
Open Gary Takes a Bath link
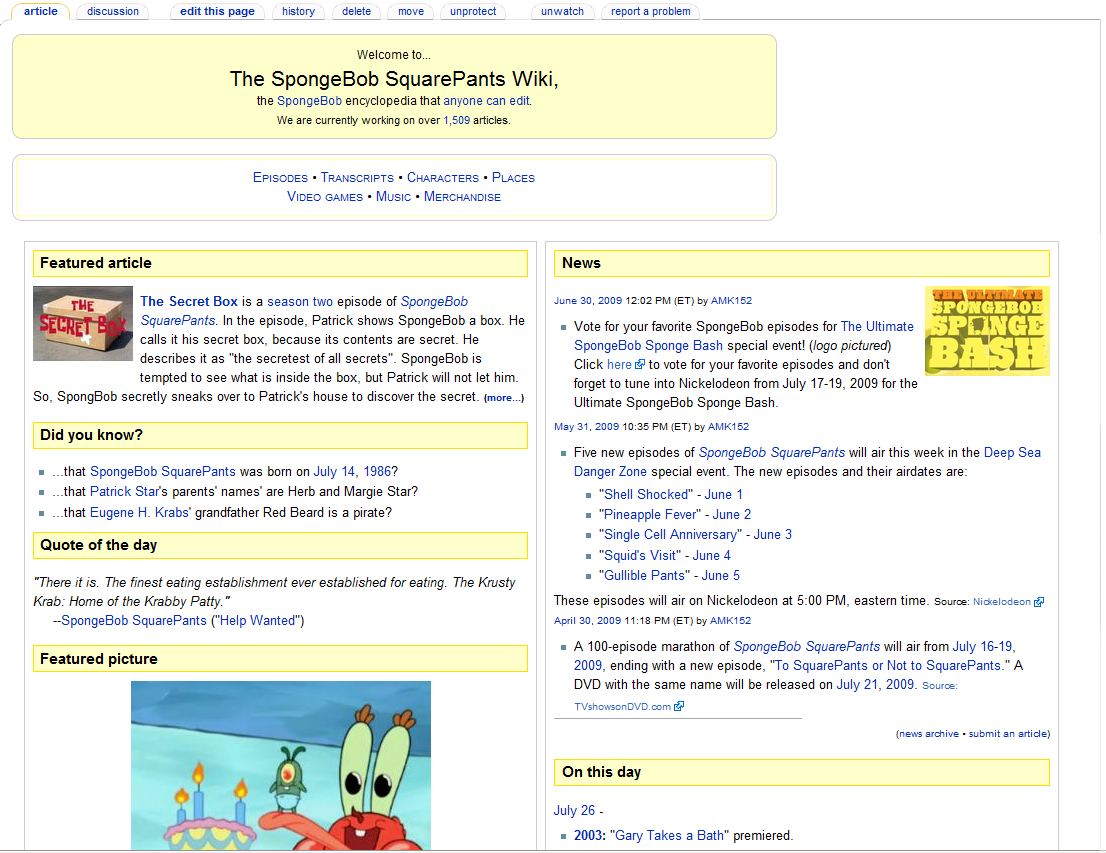pos(669,835)
